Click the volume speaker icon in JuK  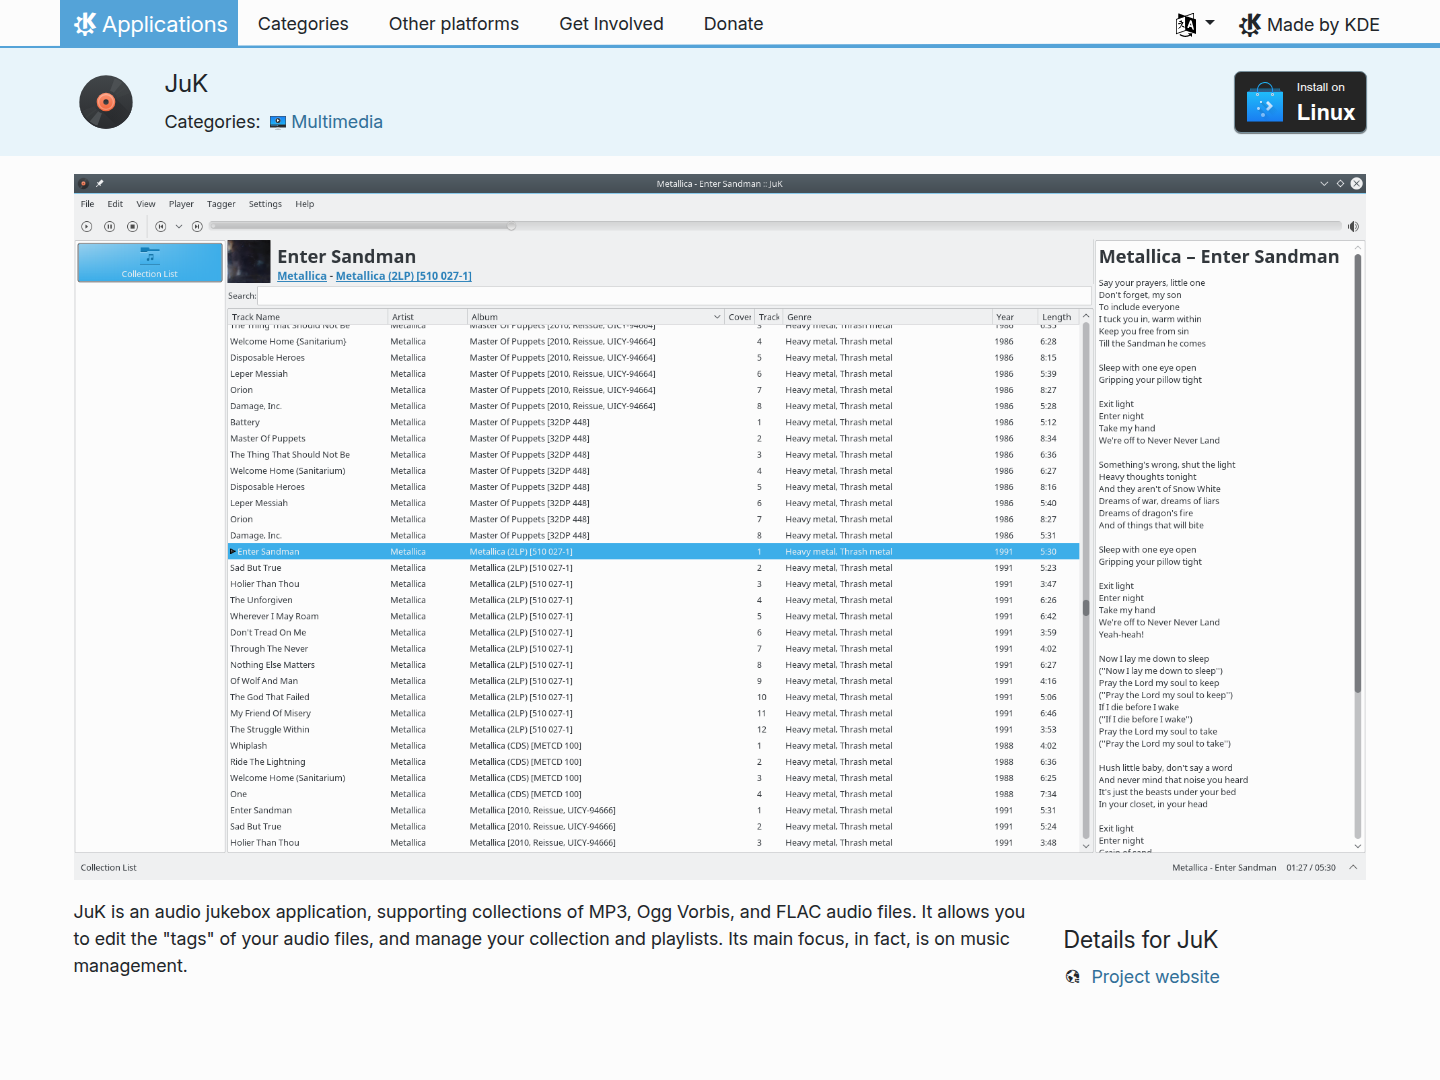tap(1353, 227)
